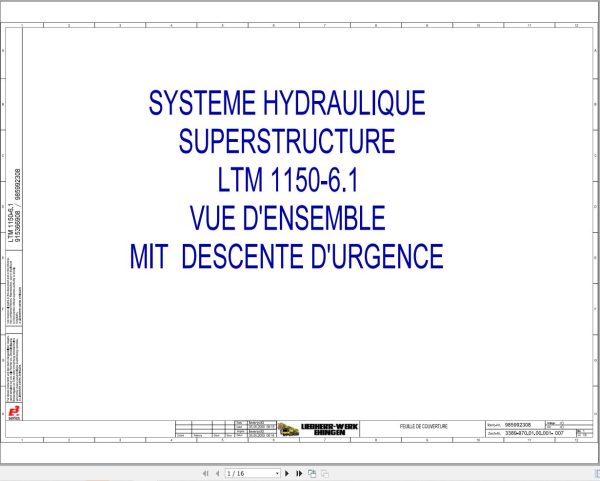Click the 'VUE D'ENSEMBLE' text line
Viewport: 600px width, 481px height.
(287, 218)
